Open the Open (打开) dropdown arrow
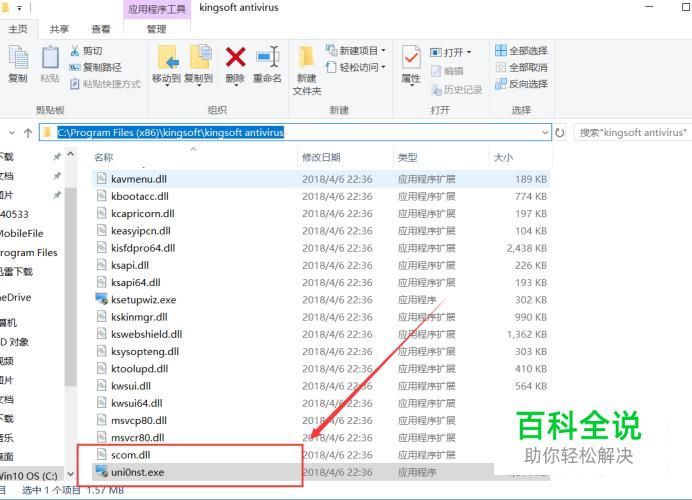 point(469,52)
